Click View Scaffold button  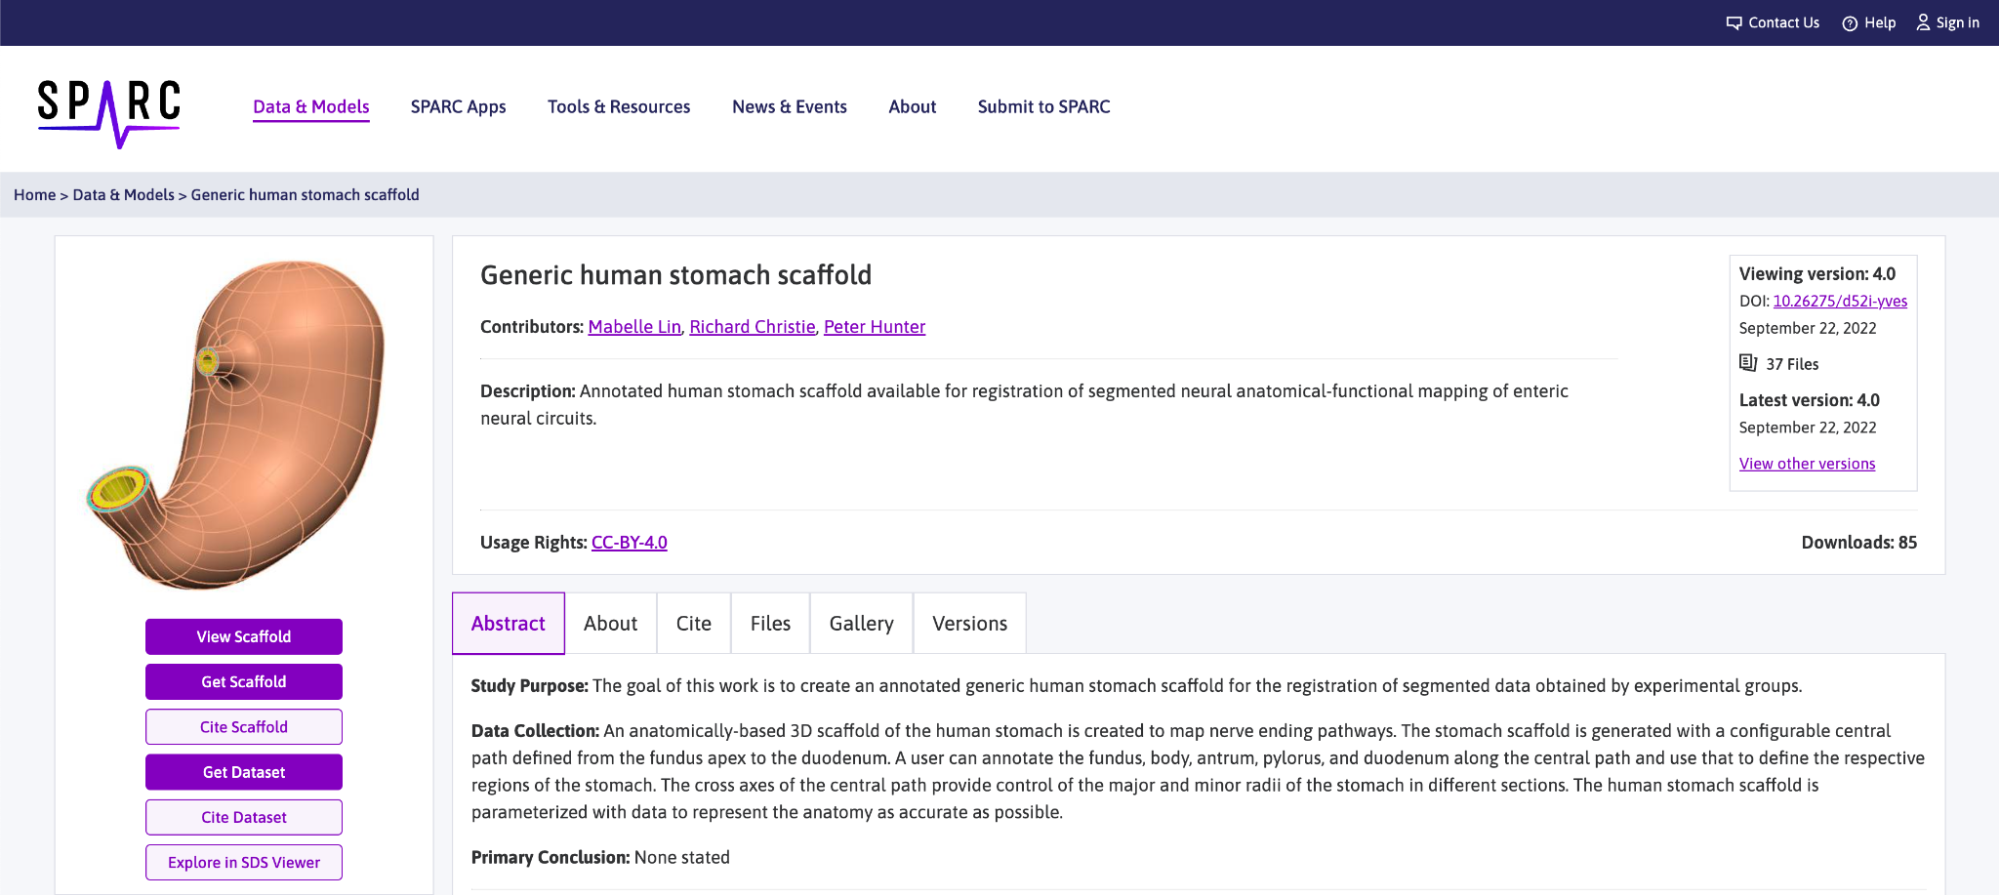244,637
